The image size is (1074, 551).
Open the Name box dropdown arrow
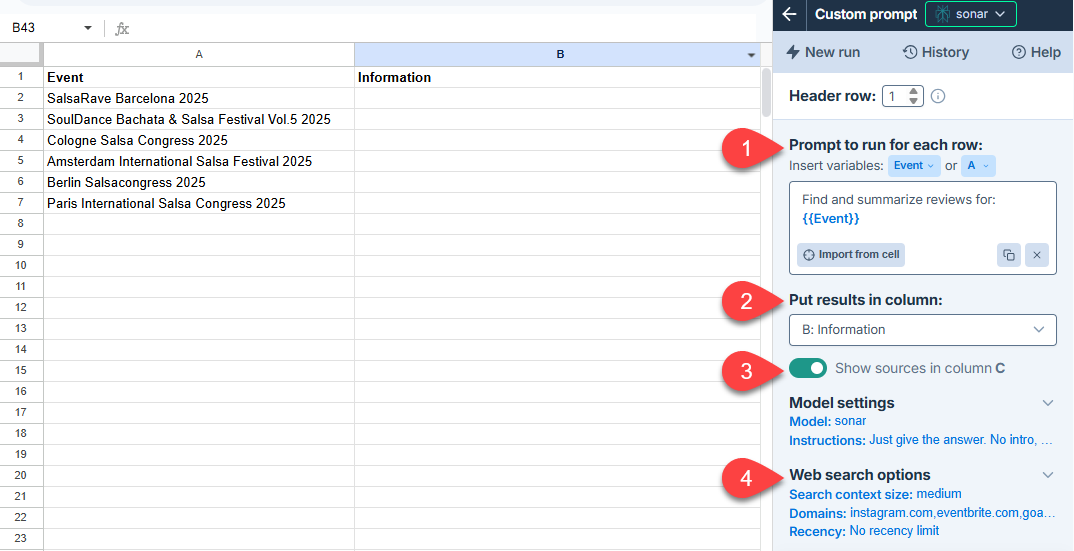coord(88,28)
